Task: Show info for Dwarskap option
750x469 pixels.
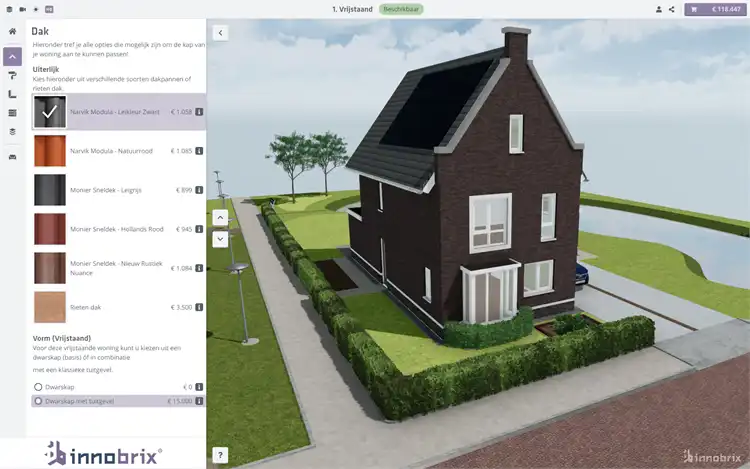Action: tap(199, 387)
